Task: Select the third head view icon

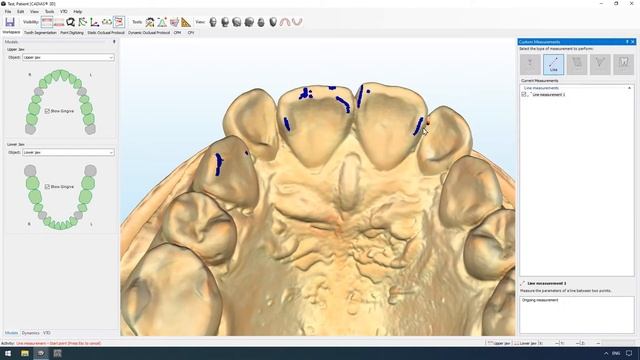Action: click(x=237, y=22)
